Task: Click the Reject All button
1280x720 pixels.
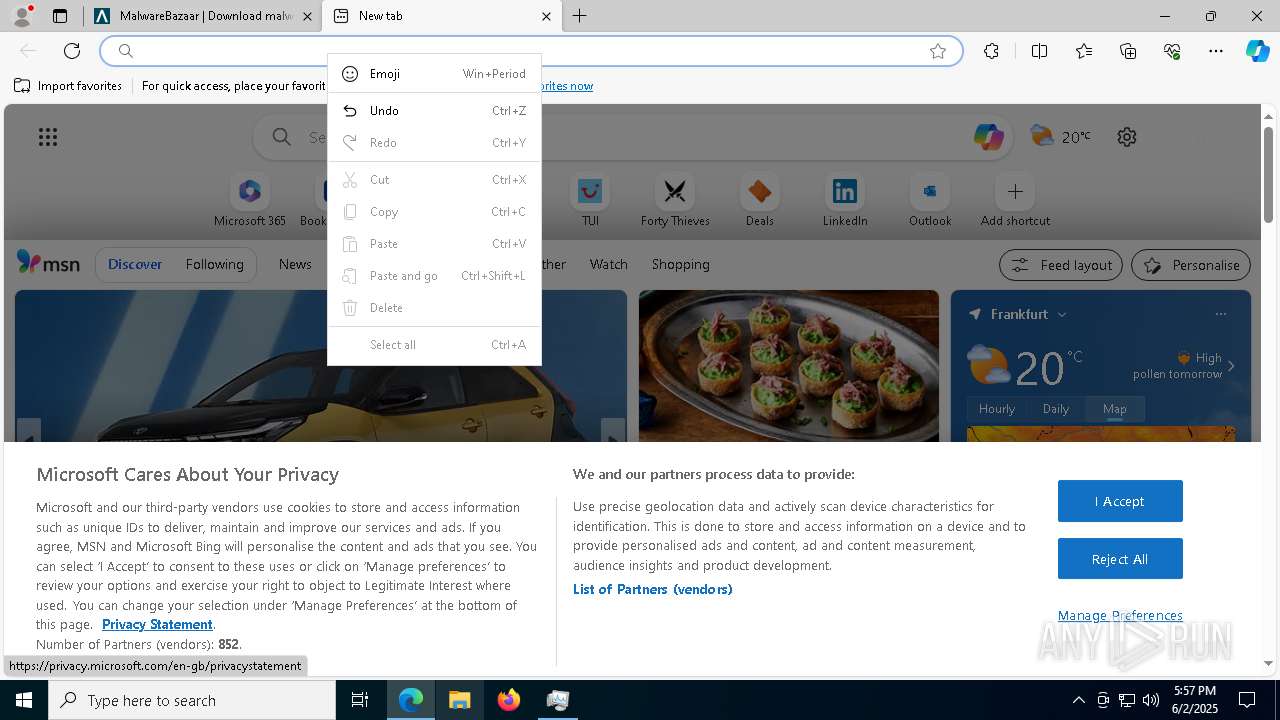Action: [1120, 559]
